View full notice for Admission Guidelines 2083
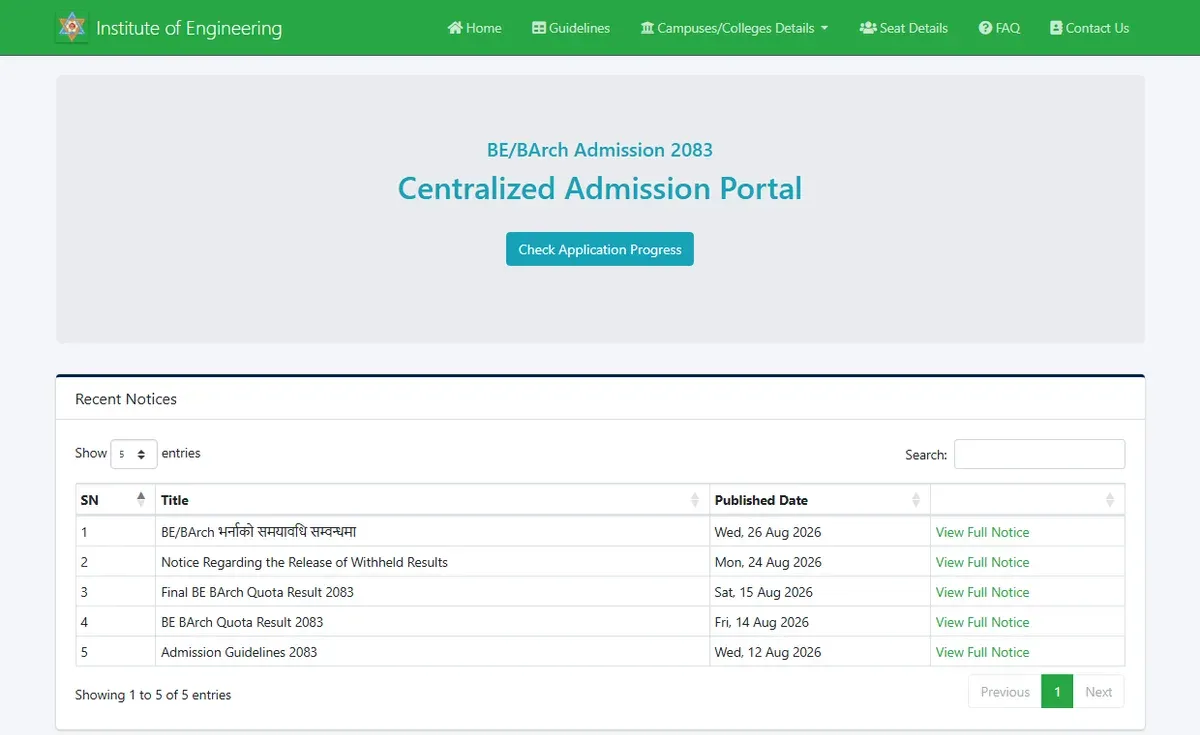 click(982, 652)
